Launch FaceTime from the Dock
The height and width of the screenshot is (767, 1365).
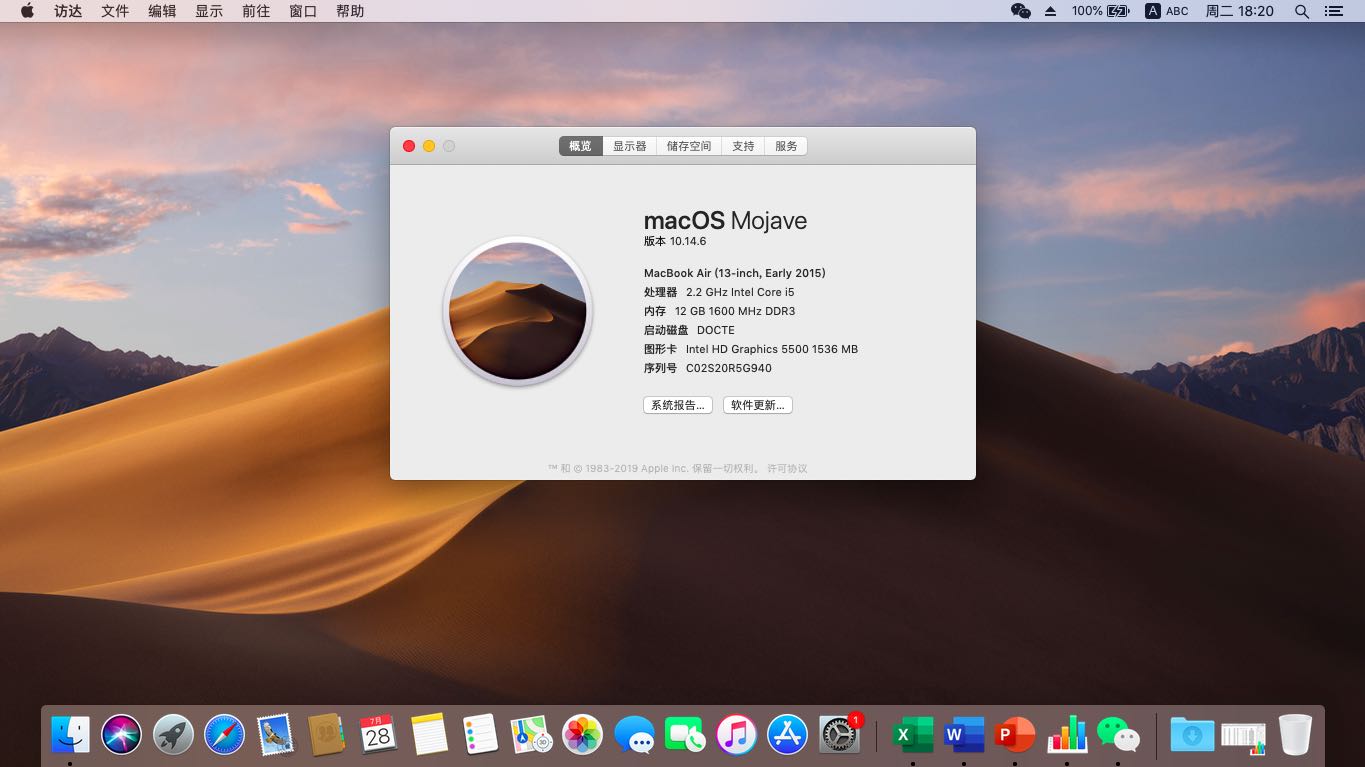click(x=685, y=735)
